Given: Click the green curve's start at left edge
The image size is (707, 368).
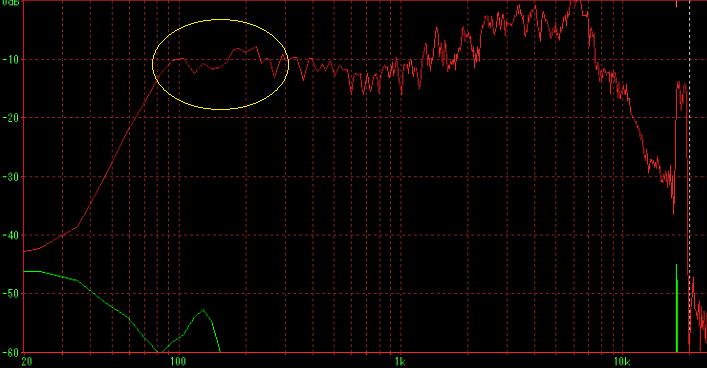Looking at the screenshot, I should (24, 271).
